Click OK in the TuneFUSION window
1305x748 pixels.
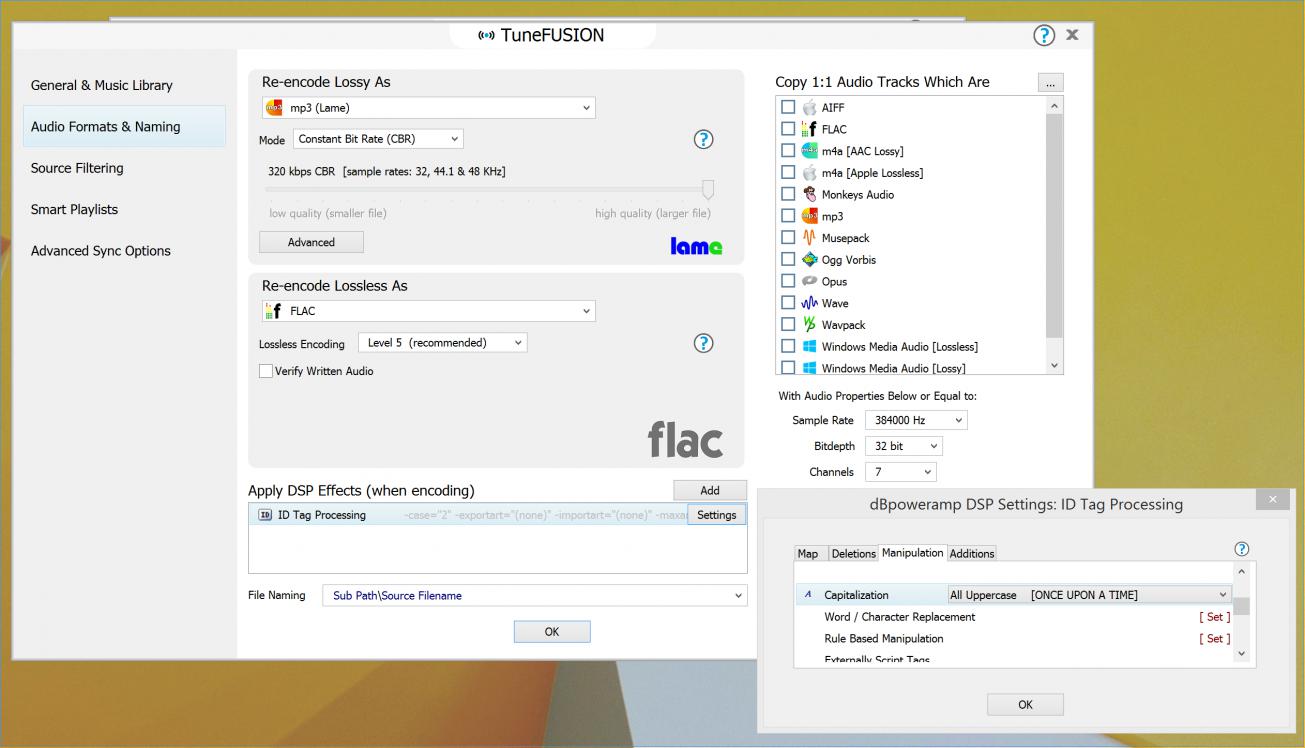tap(552, 632)
